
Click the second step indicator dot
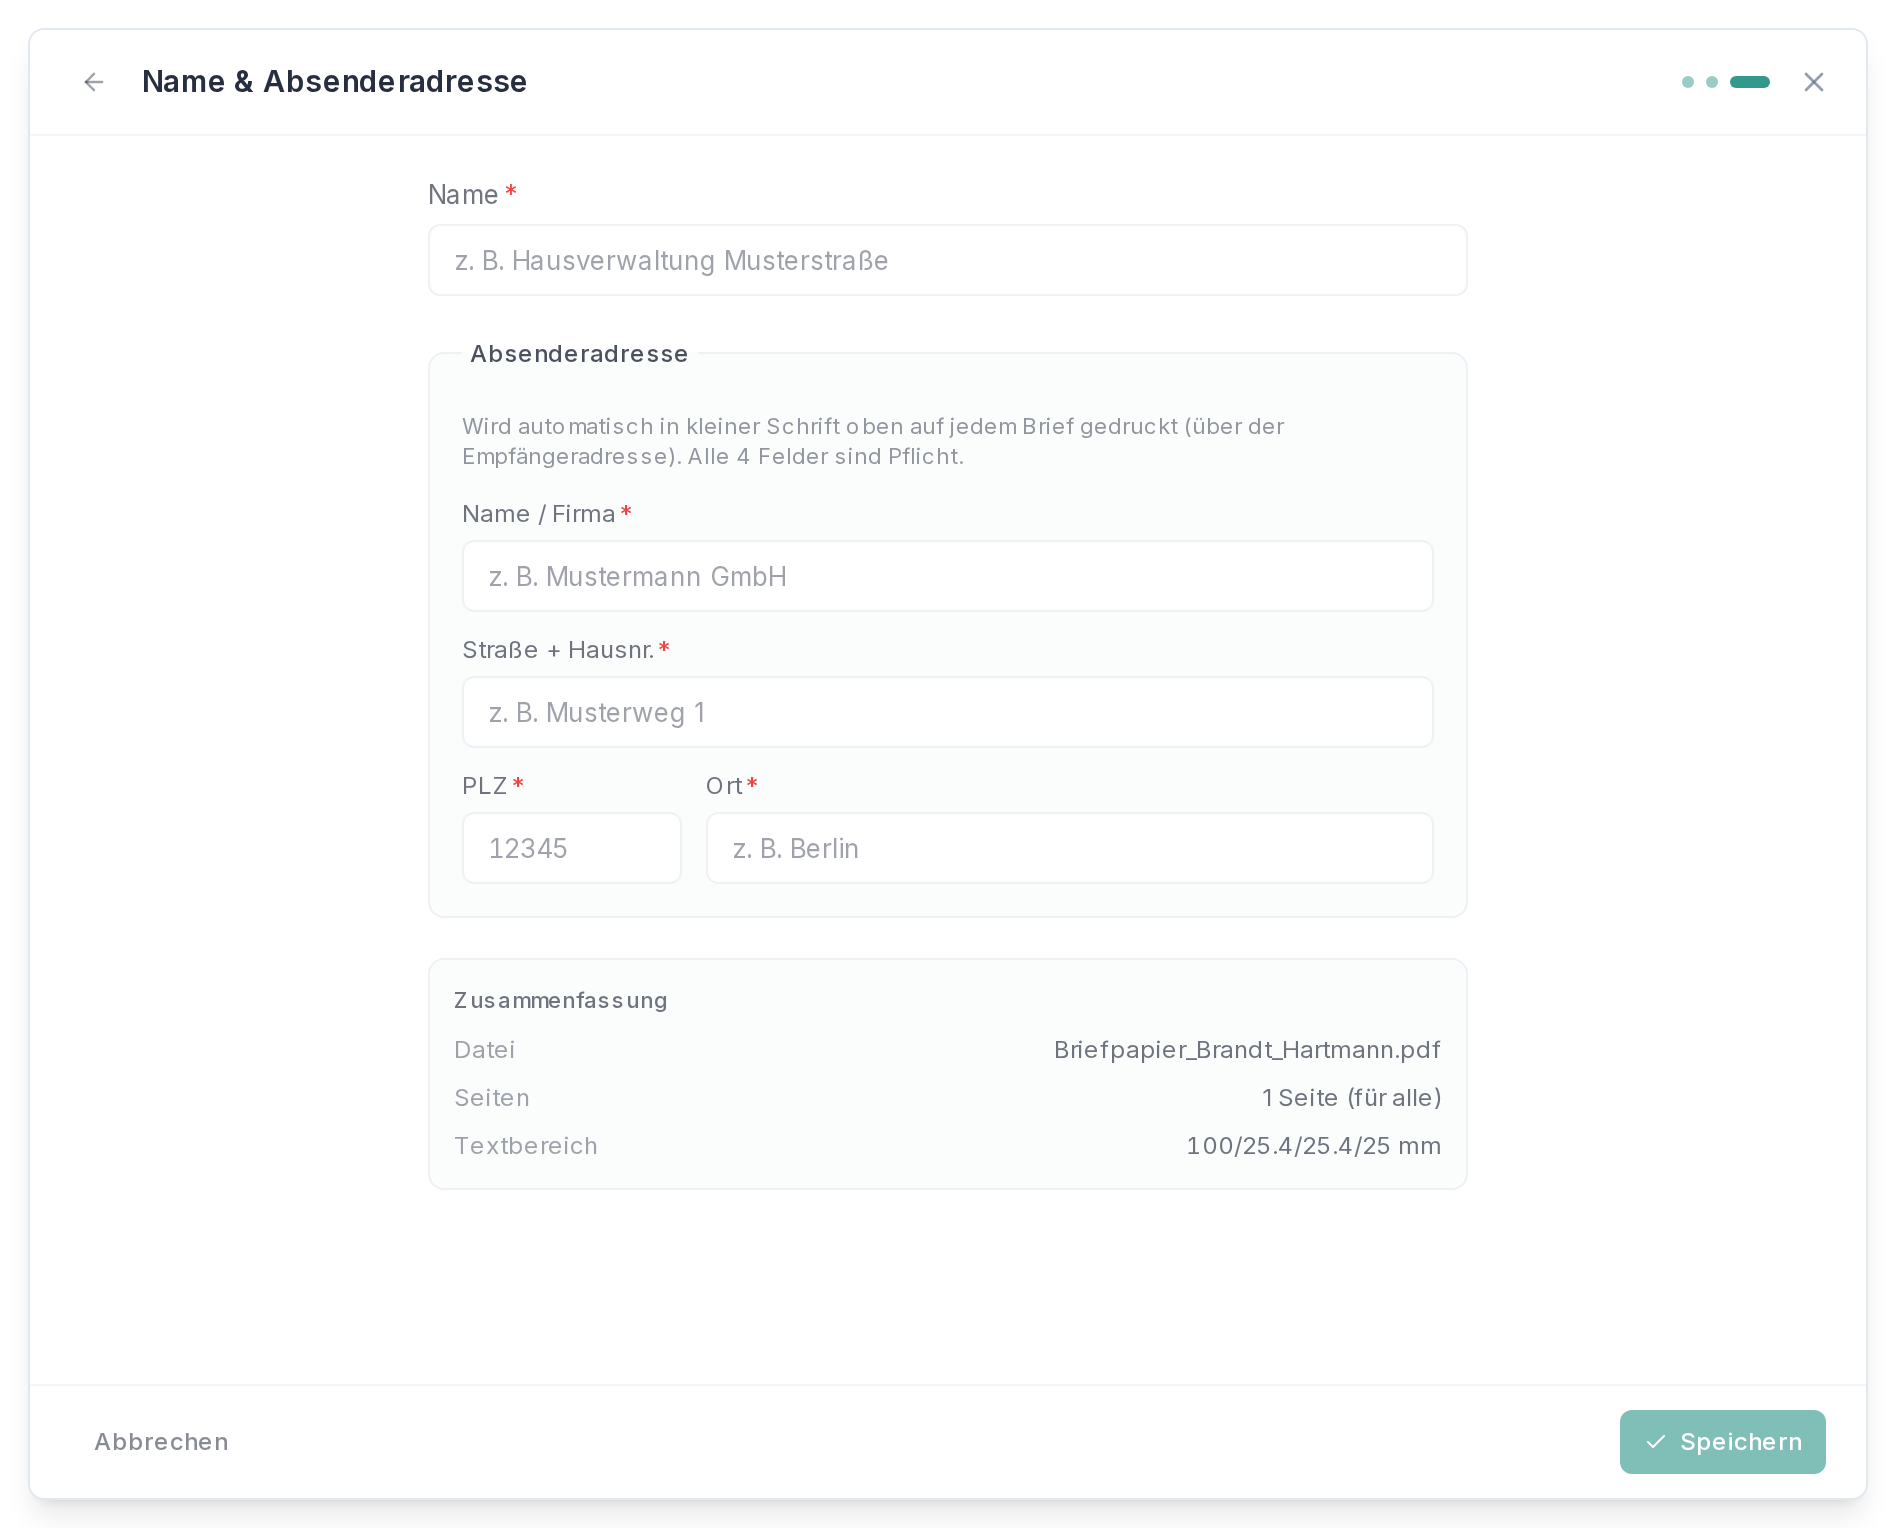pyautogui.click(x=1712, y=82)
